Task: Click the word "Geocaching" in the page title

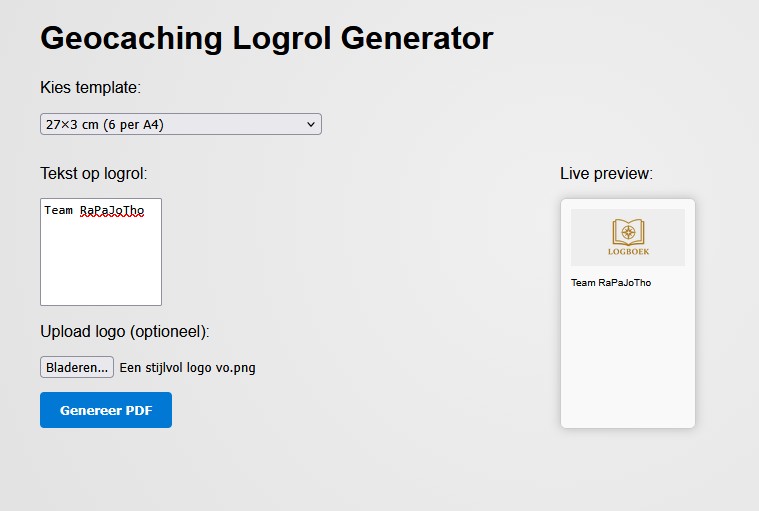Action: click(x=131, y=39)
